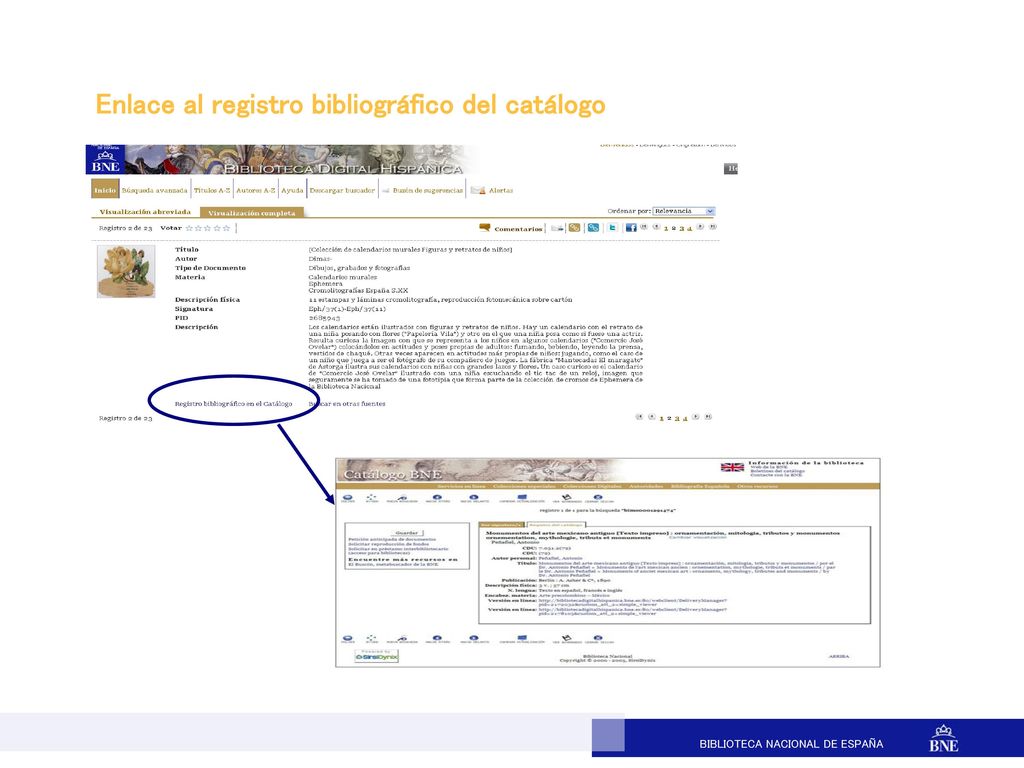Screen dimensions: 1024x768
Task: Open Colecciones Digitales in the Catálogo menu bar
Action: click(592, 486)
